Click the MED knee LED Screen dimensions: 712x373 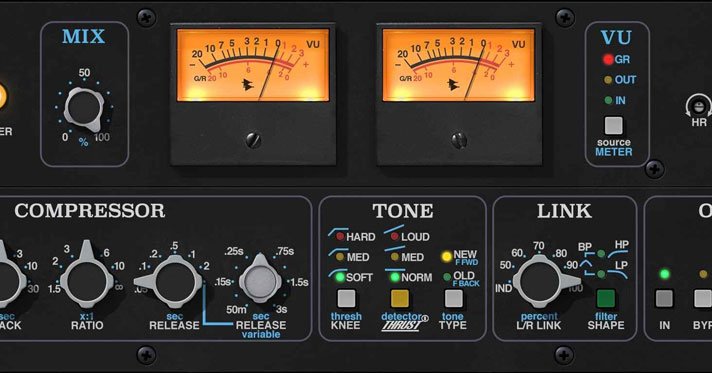[x=340, y=257]
